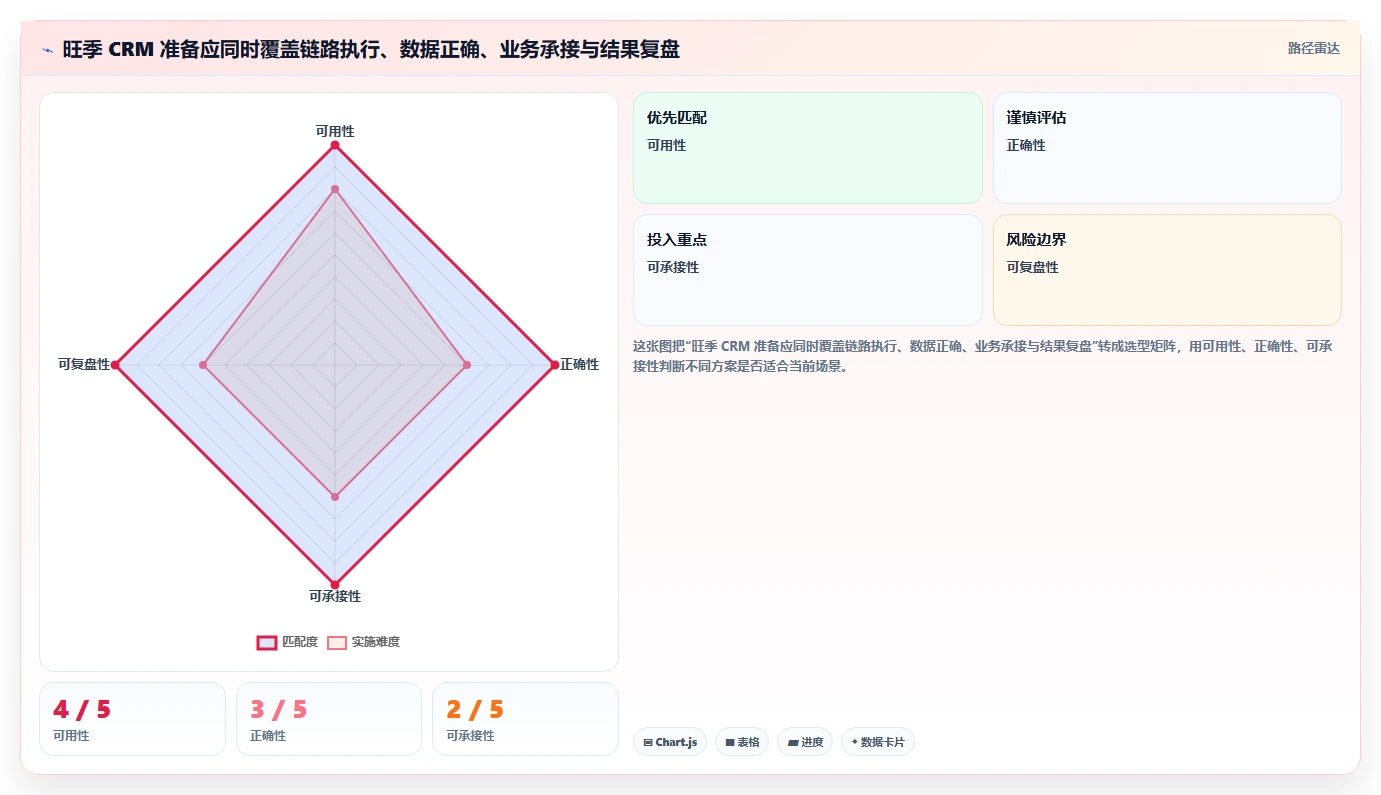Screen dimensions: 1381x795
Task: Click the 可复盘性 axis label left of radar
Action: pyautogui.click(x=84, y=364)
